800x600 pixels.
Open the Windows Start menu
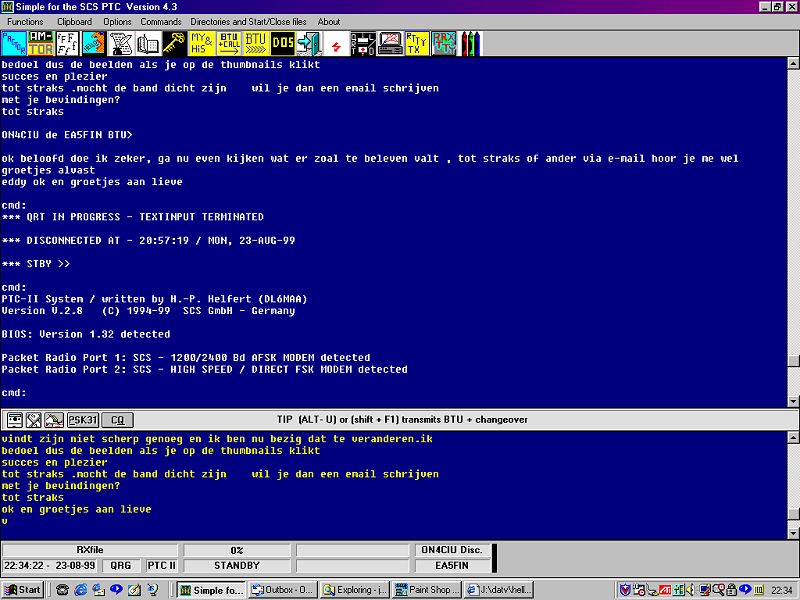23,590
